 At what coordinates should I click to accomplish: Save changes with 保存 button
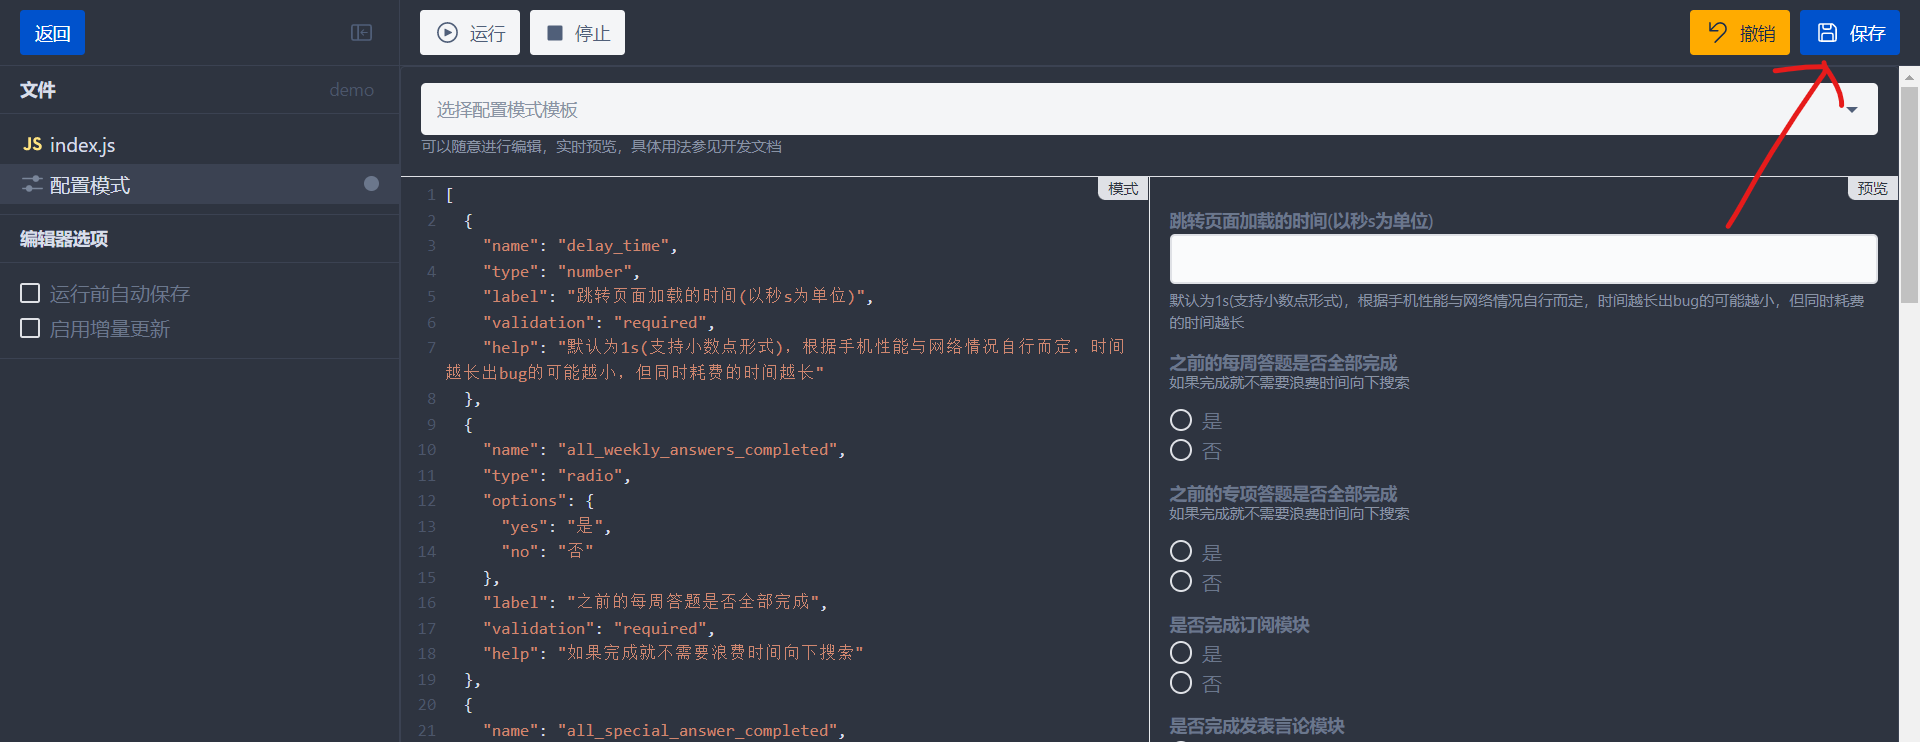(x=1850, y=33)
